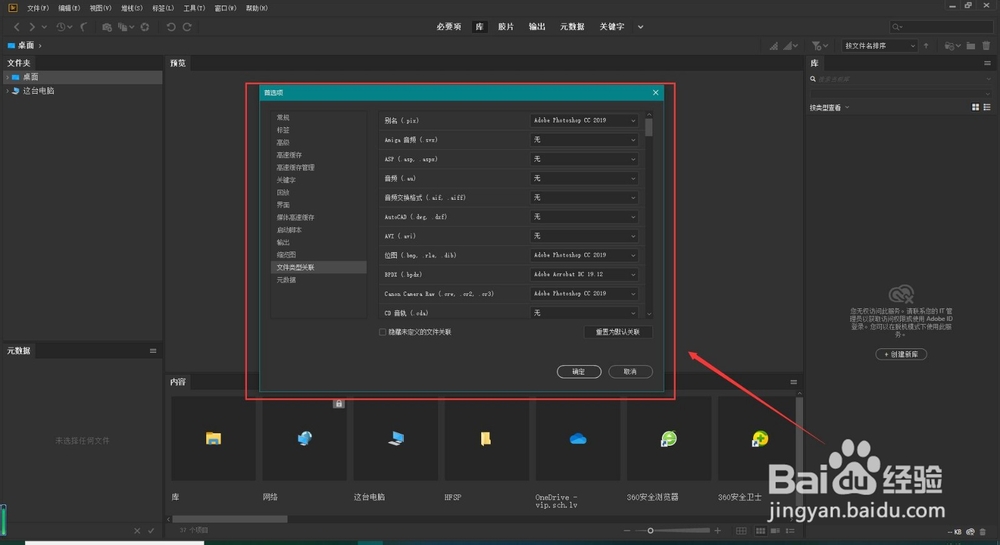Click the 取消 button
The width and height of the screenshot is (1000, 545).
630,372
